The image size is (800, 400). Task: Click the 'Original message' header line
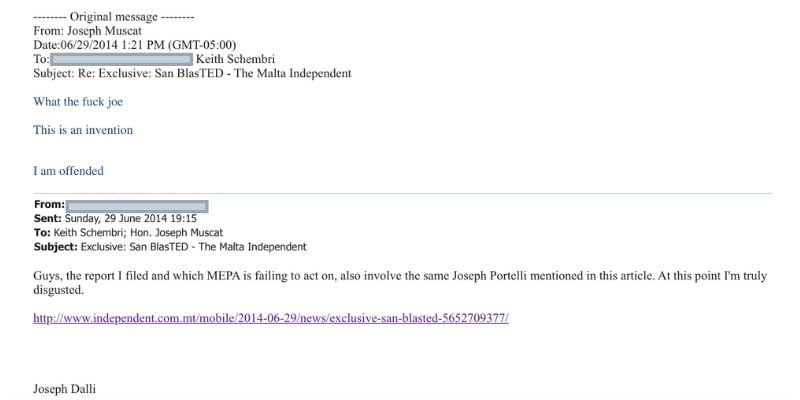114,18
